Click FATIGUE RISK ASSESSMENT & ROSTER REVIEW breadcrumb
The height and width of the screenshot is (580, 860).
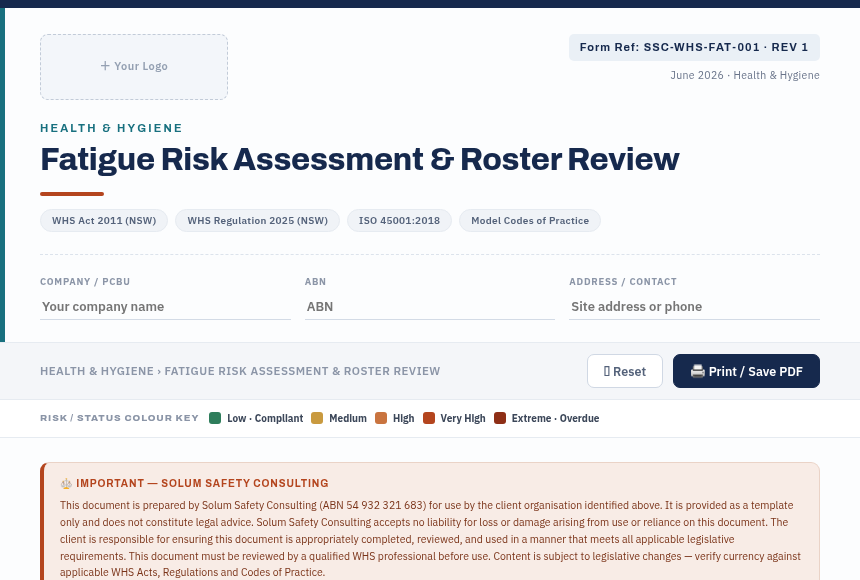click(302, 371)
